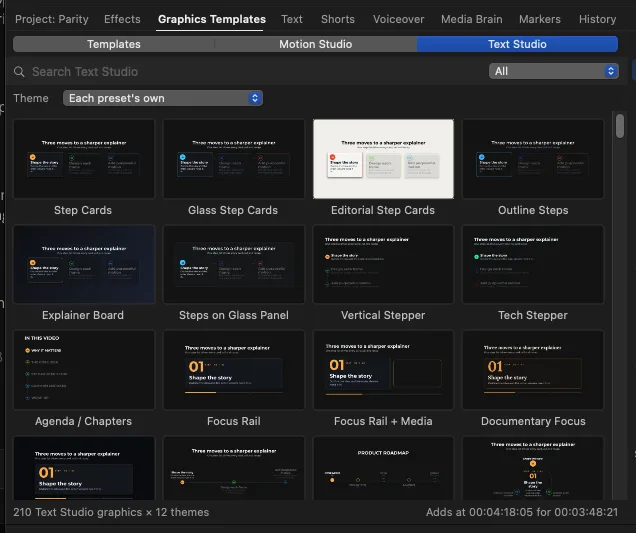Click the 'Step Cards' label
This screenshot has width=636, height=533.
[83, 210]
